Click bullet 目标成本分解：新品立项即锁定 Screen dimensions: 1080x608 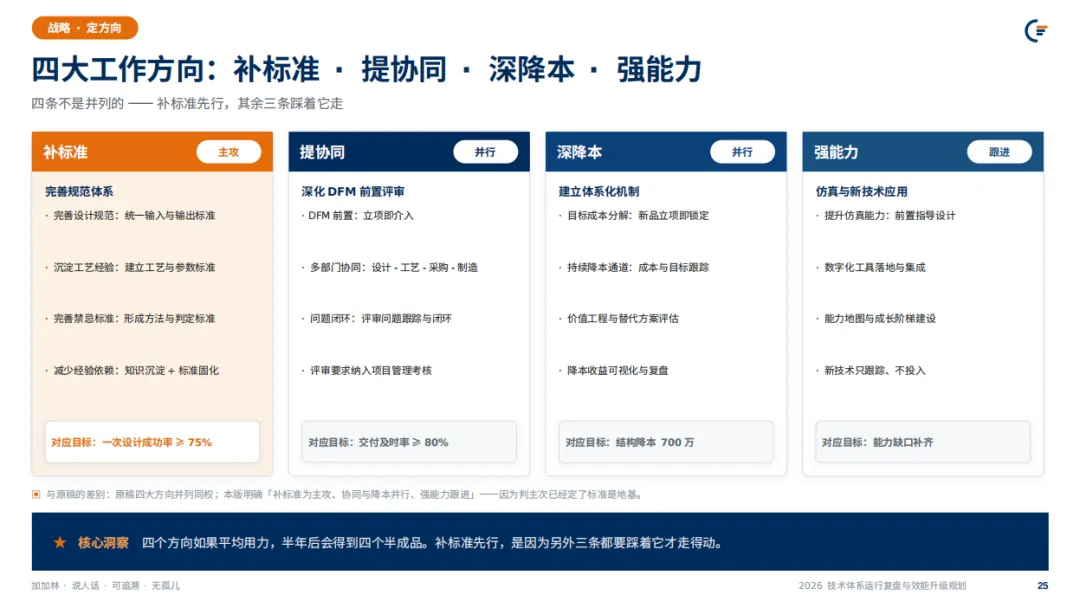pos(634,216)
